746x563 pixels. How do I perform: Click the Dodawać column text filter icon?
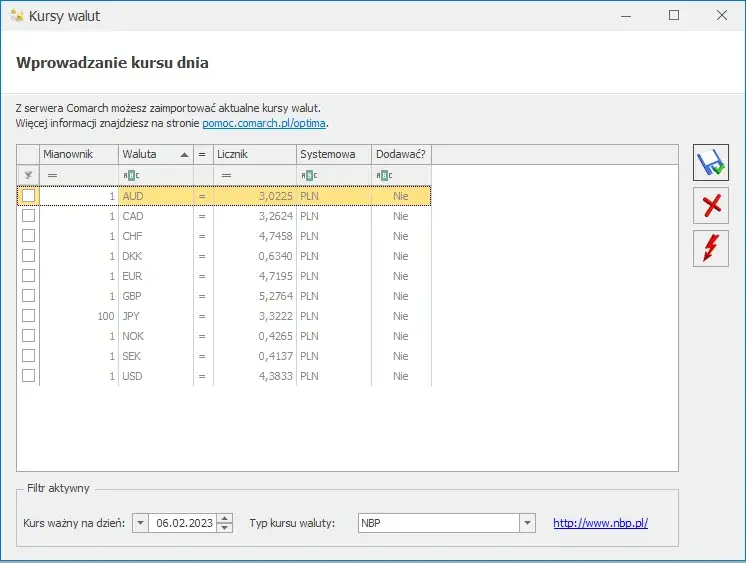pyautogui.click(x=384, y=176)
